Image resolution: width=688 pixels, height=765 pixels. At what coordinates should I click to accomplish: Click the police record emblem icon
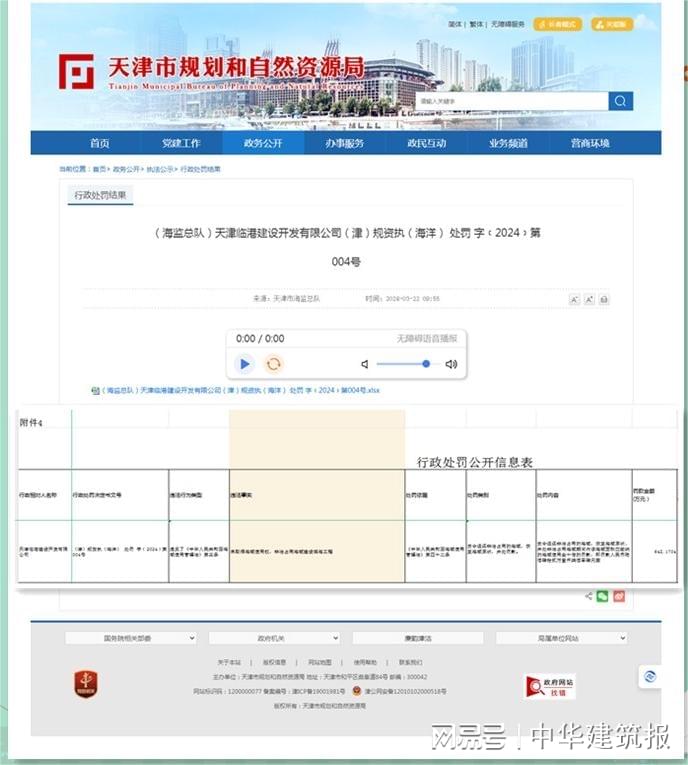(357, 691)
